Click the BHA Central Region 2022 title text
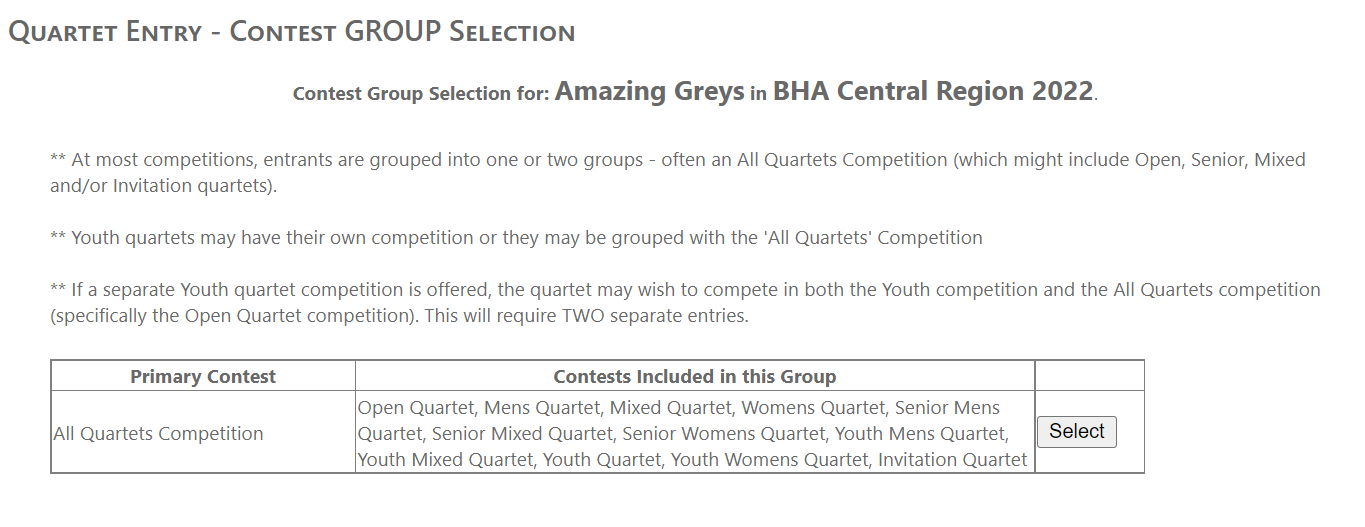The height and width of the screenshot is (527, 1365). [x=932, y=92]
